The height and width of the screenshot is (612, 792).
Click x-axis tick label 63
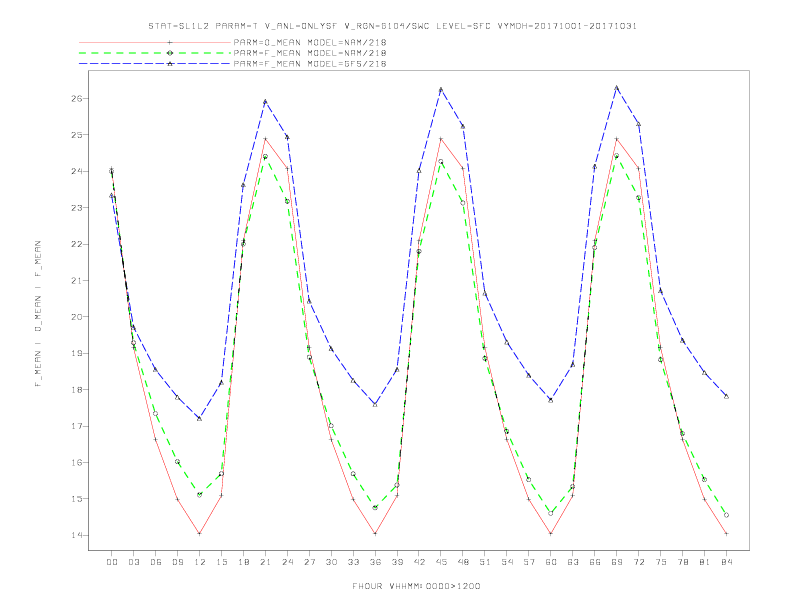[x=573, y=562]
